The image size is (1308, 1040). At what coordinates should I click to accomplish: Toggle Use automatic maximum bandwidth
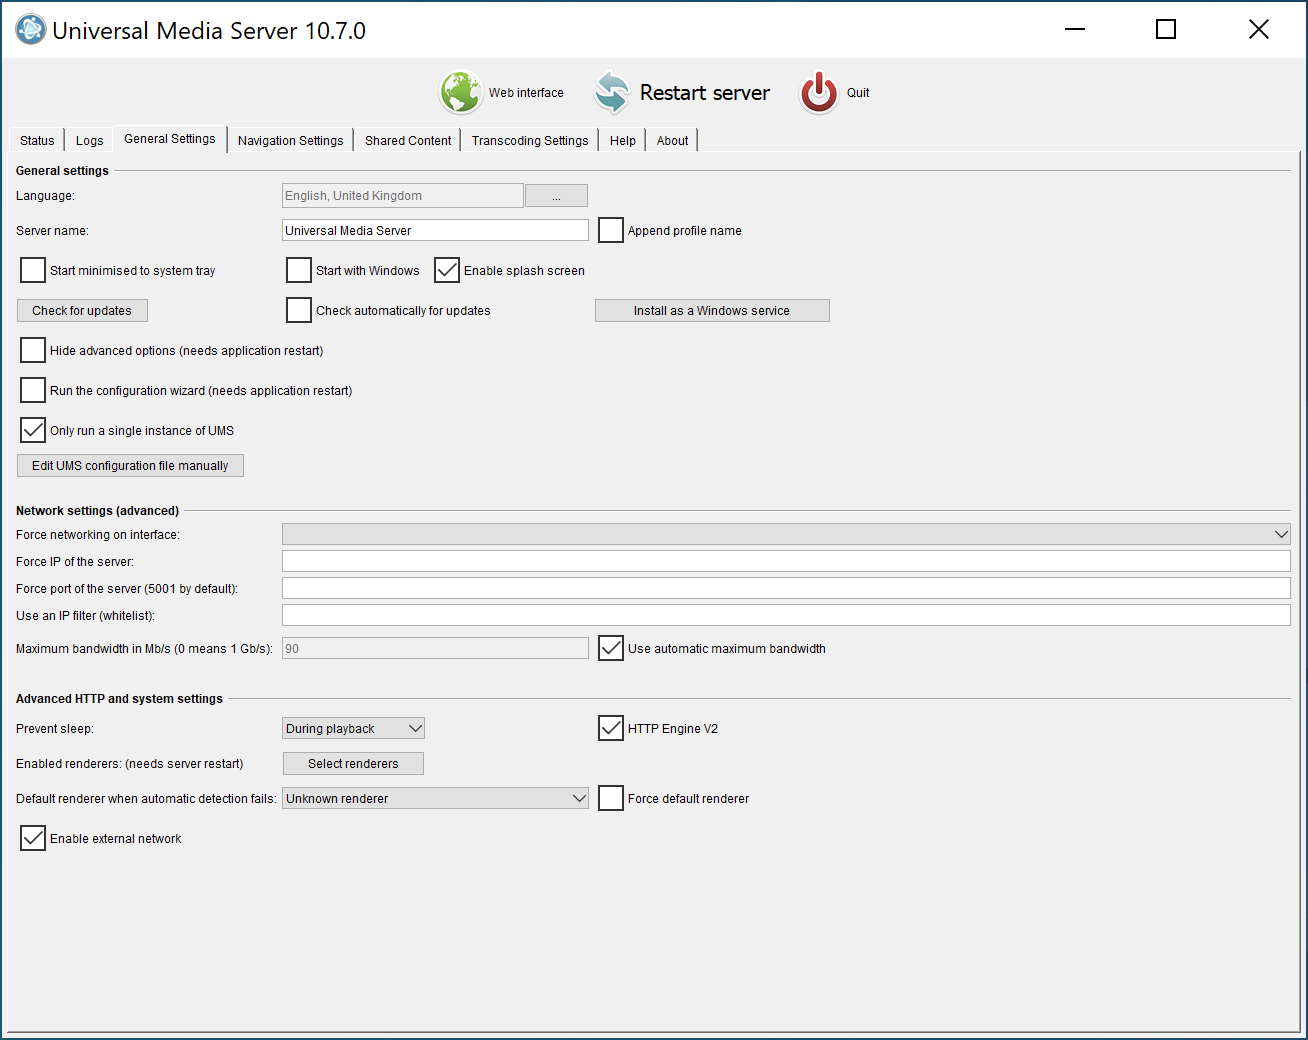[x=611, y=648]
